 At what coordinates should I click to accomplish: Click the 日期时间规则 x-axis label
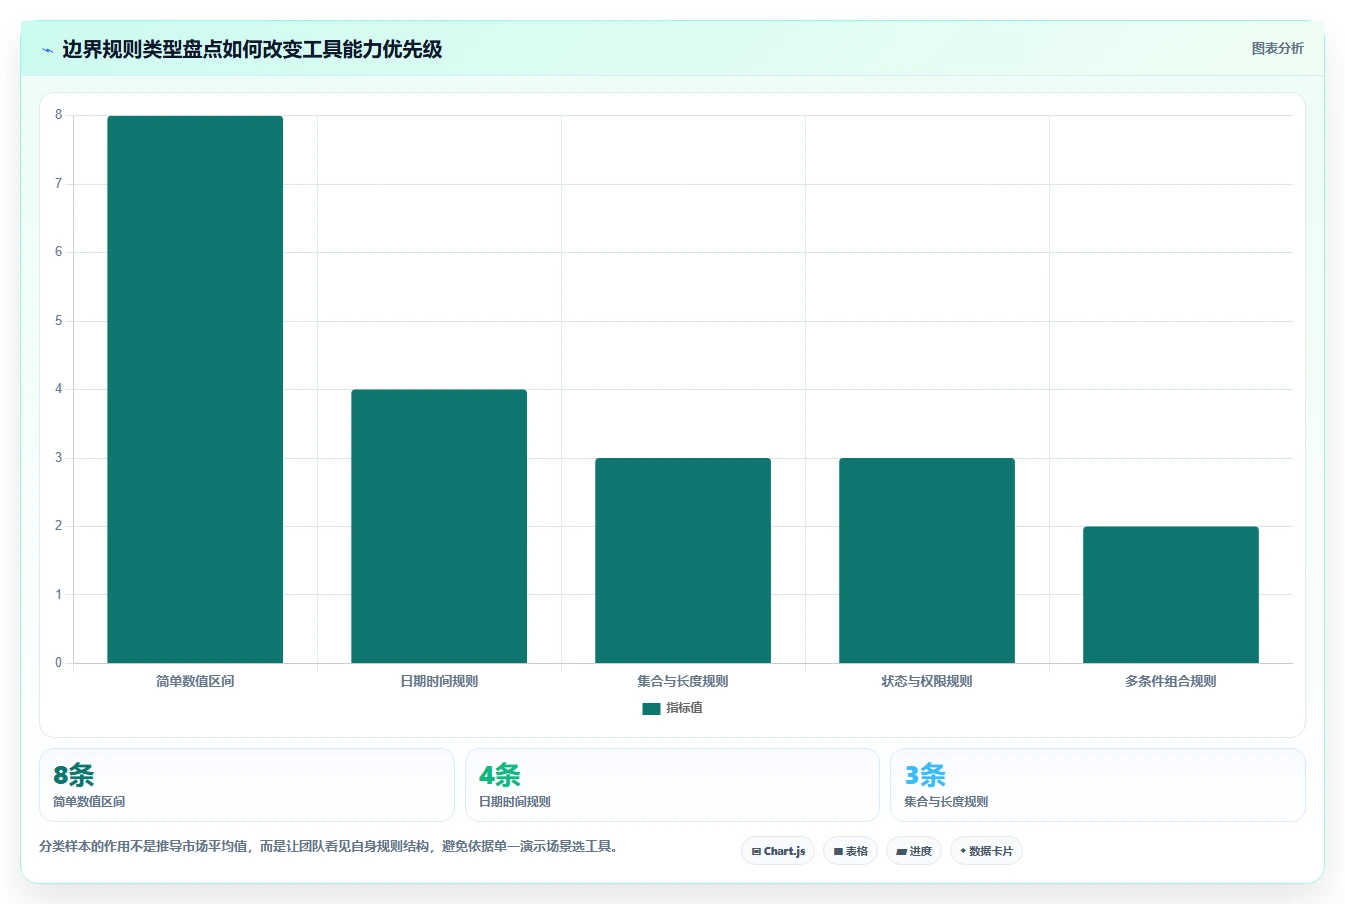(x=439, y=681)
